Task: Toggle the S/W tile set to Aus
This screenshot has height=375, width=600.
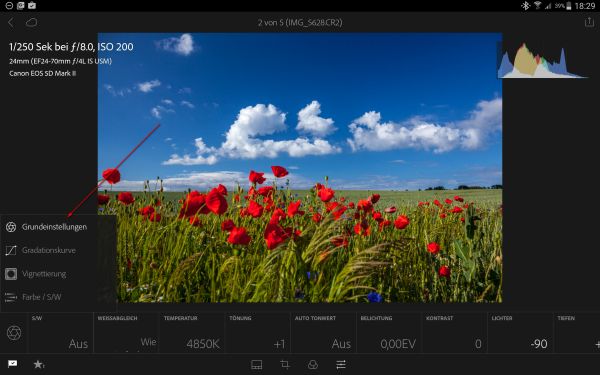Action: pyautogui.click(x=60, y=333)
